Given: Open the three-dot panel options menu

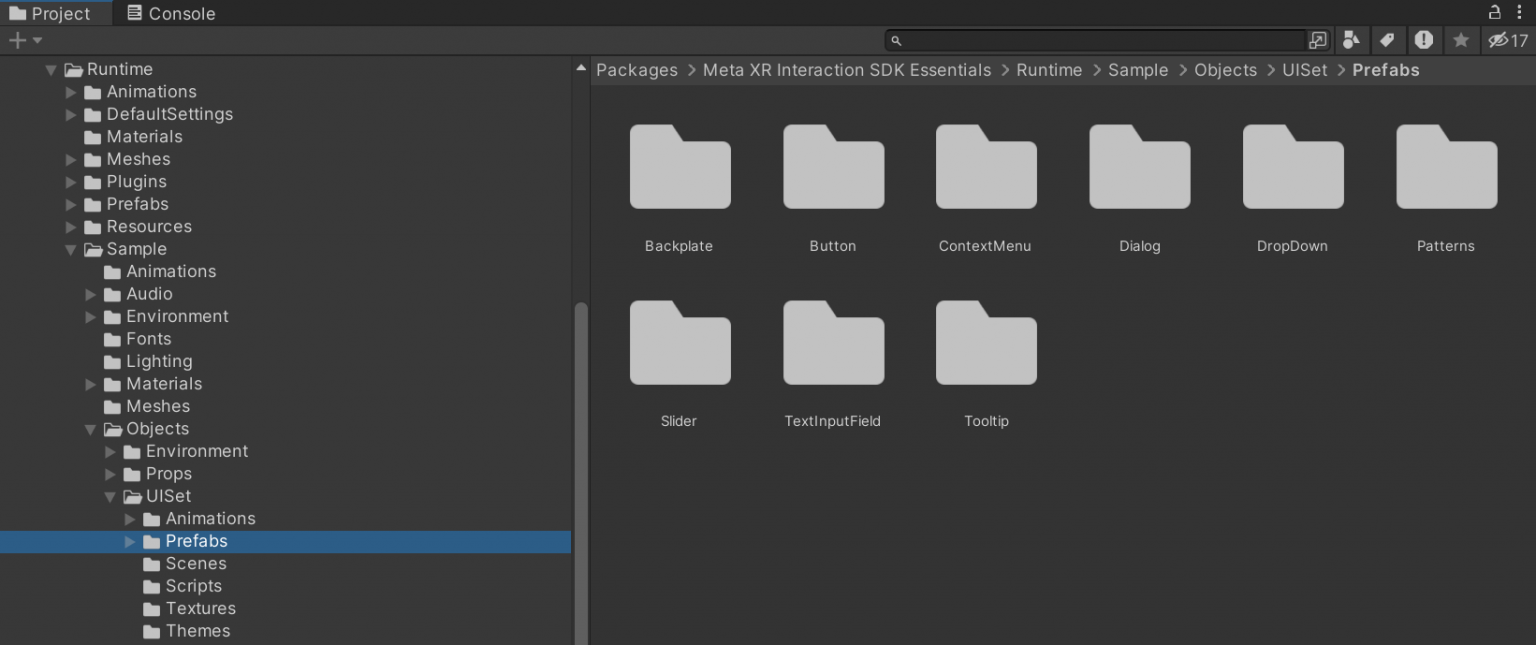Looking at the screenshot, I should (1520, 12).
